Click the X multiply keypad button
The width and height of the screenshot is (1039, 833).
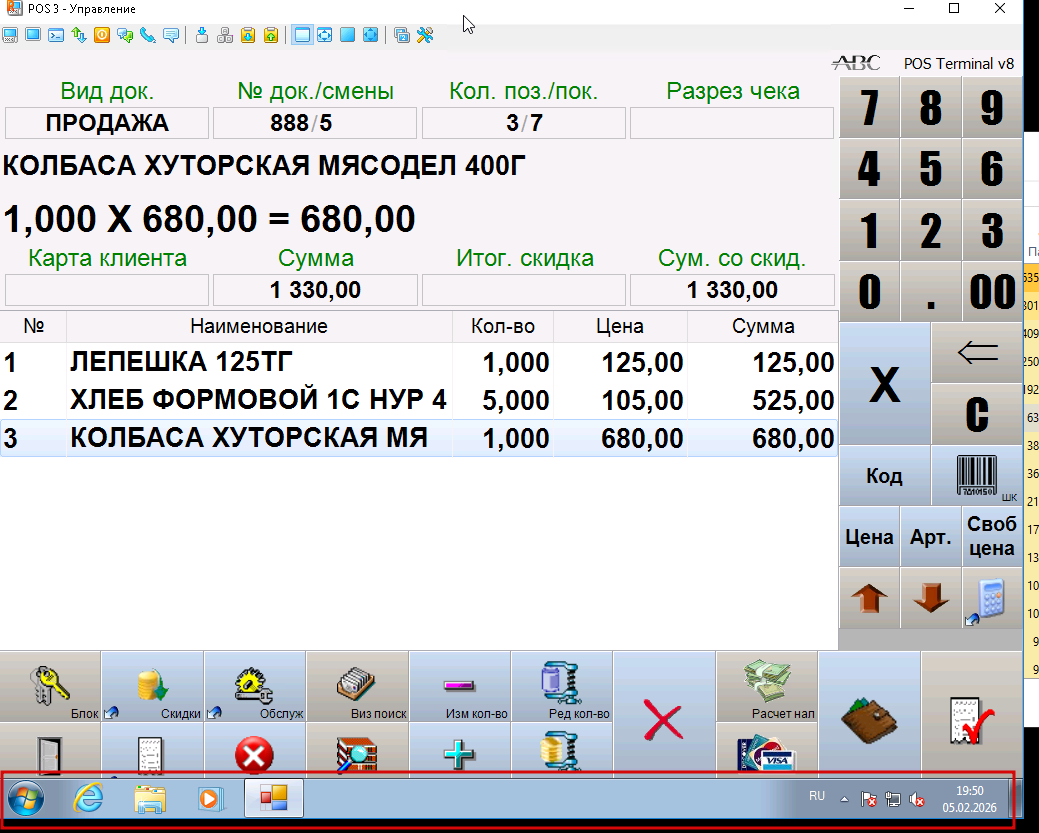pyautogui.click(x=885, y=384)
